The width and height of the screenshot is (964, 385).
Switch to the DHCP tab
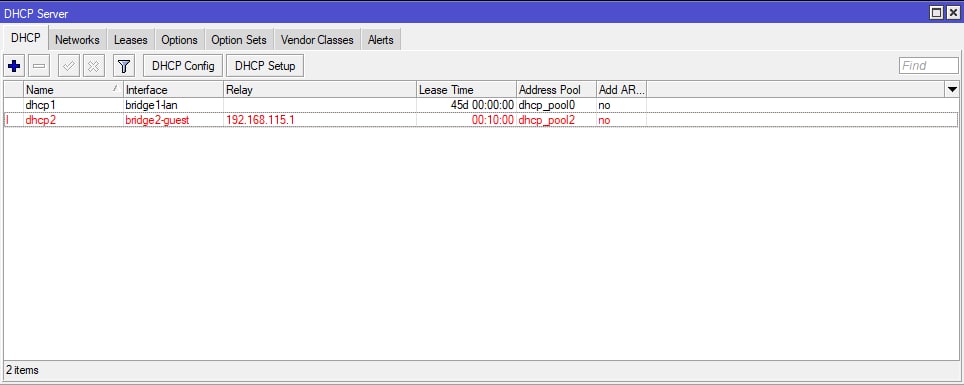pyautogui.click(x=26, y=38)
